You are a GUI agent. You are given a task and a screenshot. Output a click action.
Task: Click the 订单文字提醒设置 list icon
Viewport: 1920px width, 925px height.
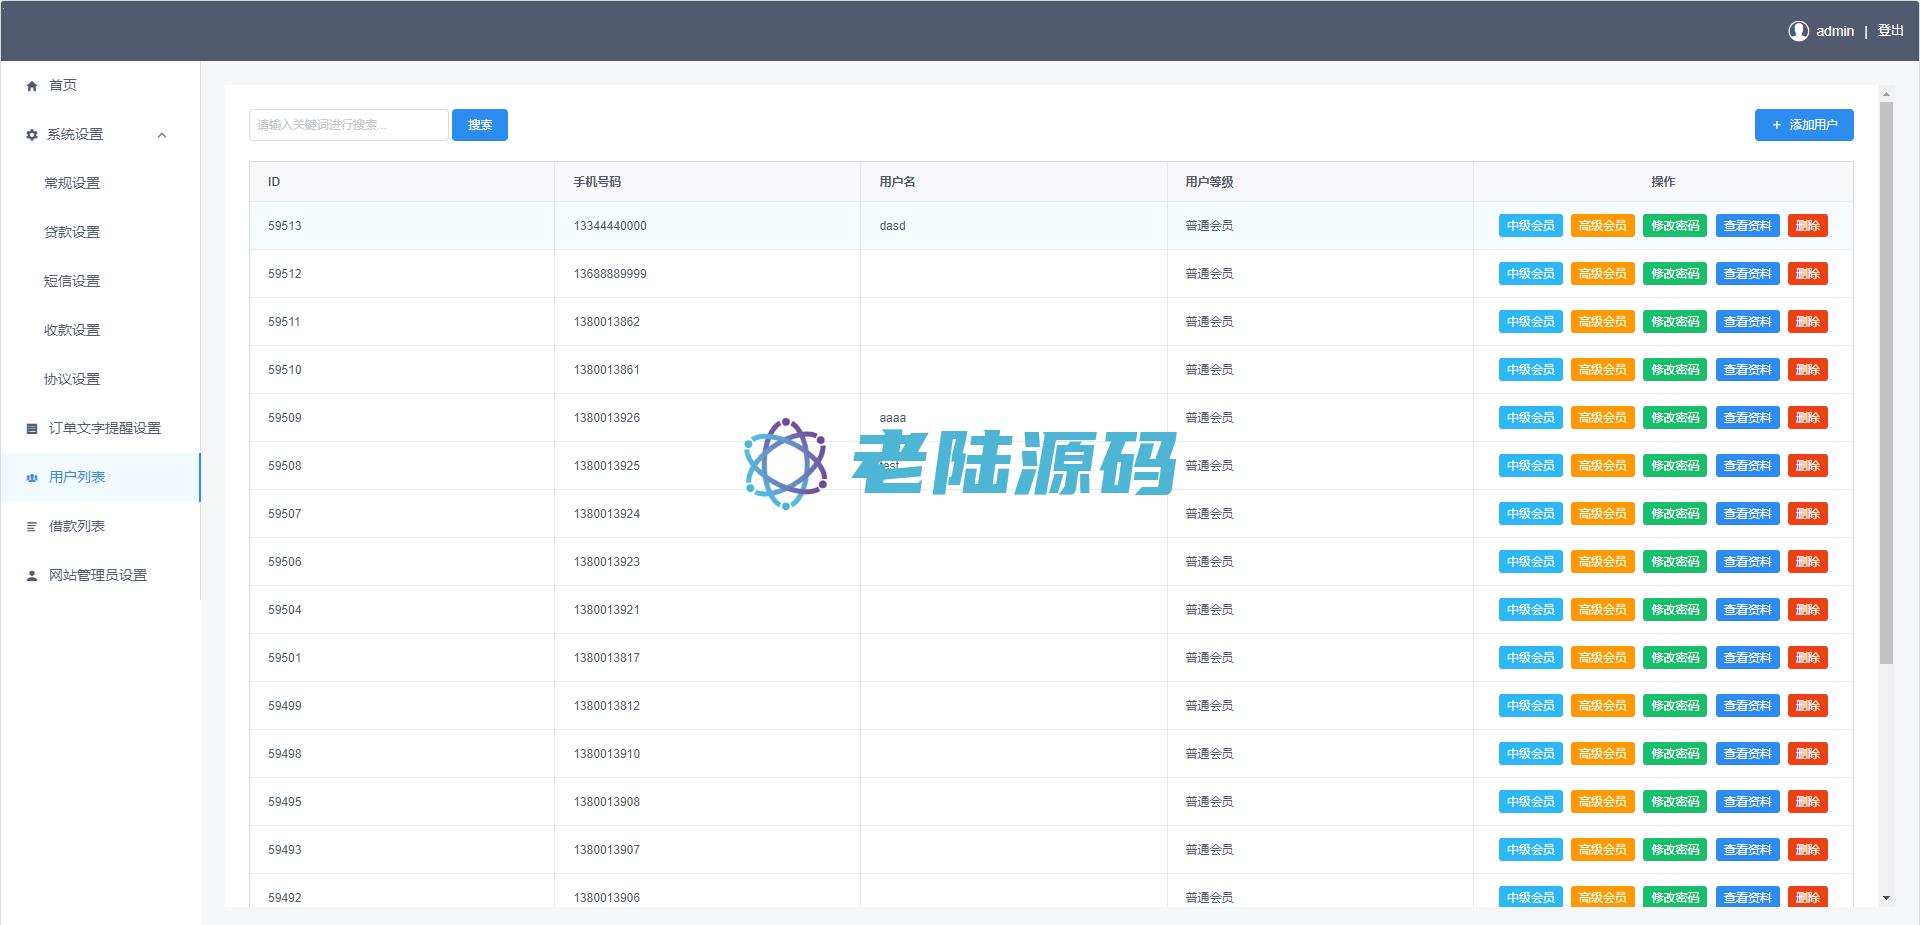click(x=32, y=429)
